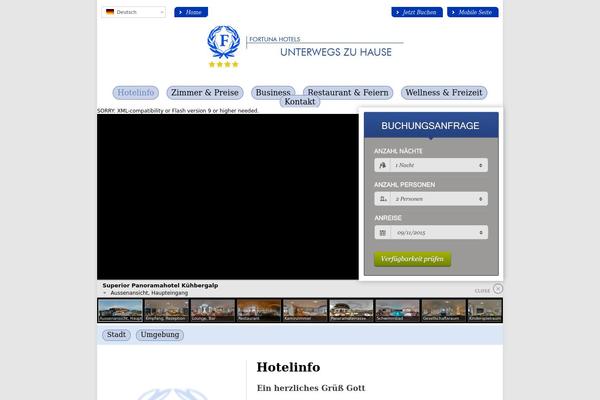Screen dimensions: 600x400
Task: Click the calendar icon in Anreise field
Action: pos(383,232)
